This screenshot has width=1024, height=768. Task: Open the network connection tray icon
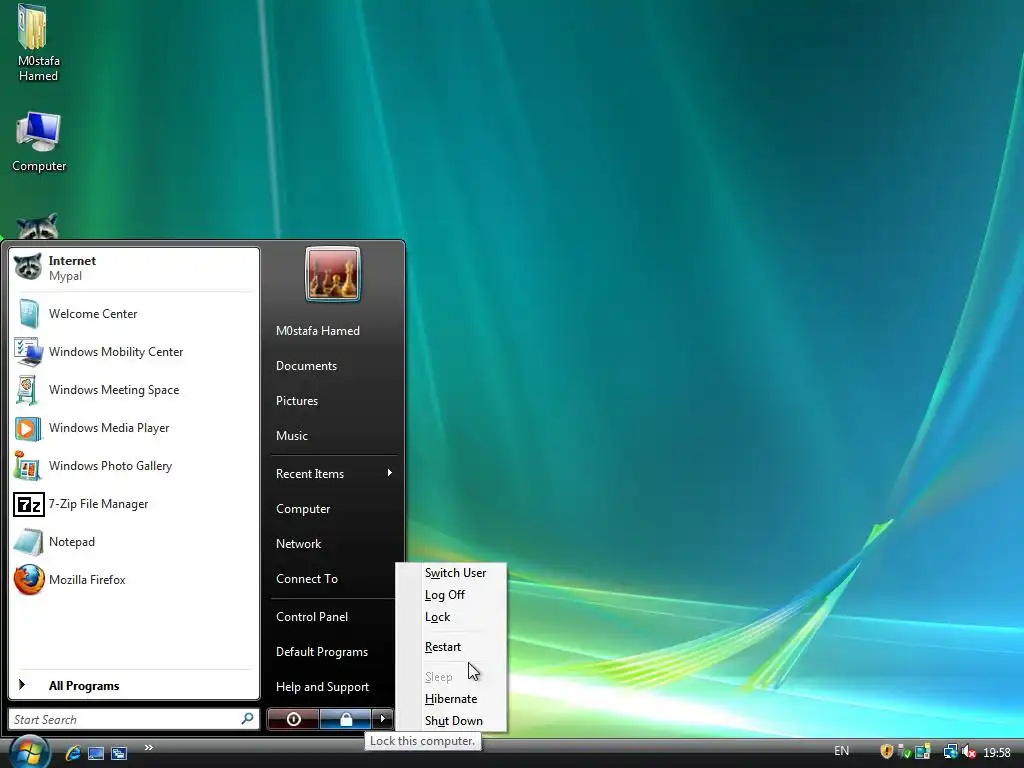950,752
